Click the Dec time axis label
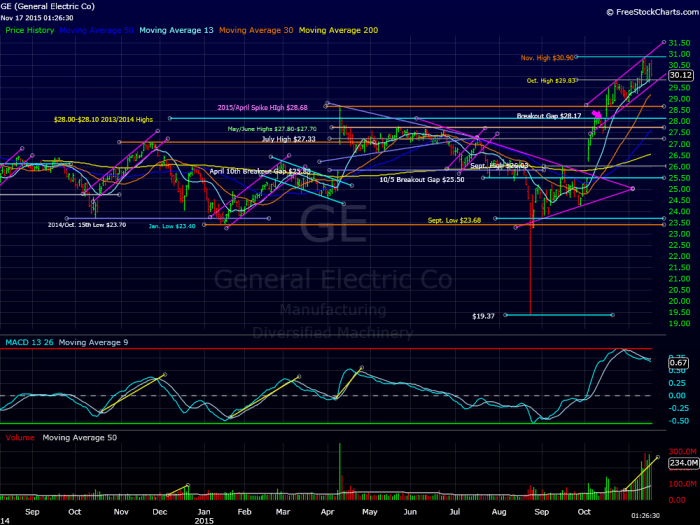 coord(160,512)
